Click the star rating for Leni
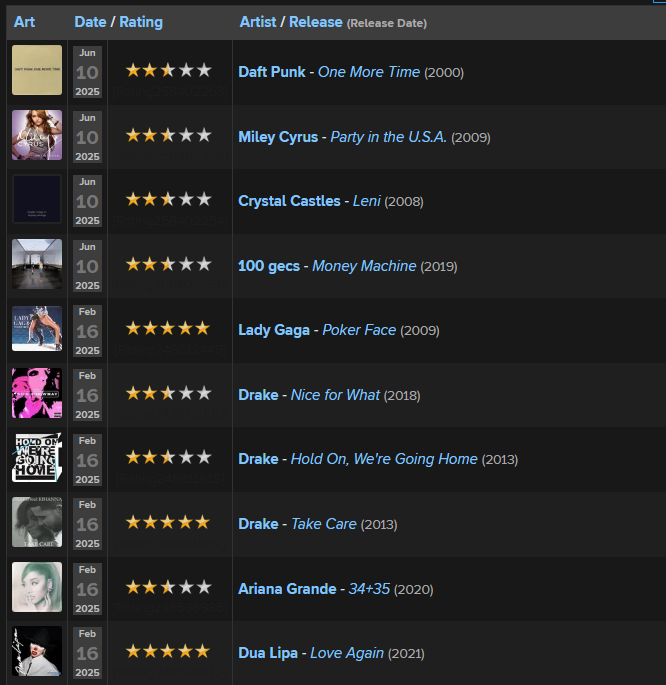Image resolution: width=666 pixels, height=685 pixels. (x=168, y=199)
